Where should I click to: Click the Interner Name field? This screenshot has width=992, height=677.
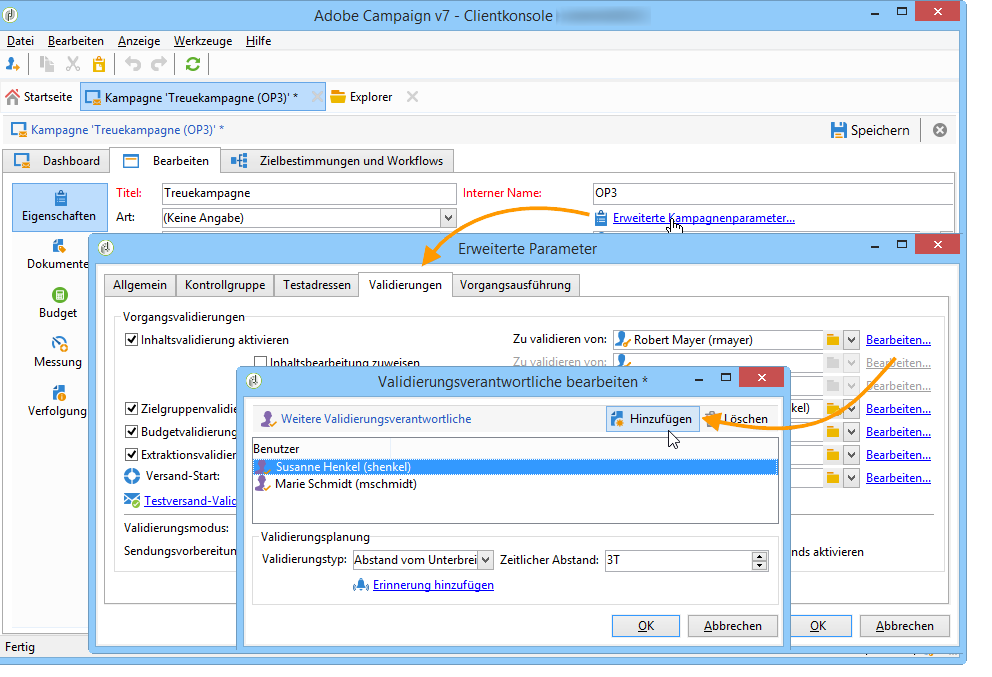tap(772, 194)
